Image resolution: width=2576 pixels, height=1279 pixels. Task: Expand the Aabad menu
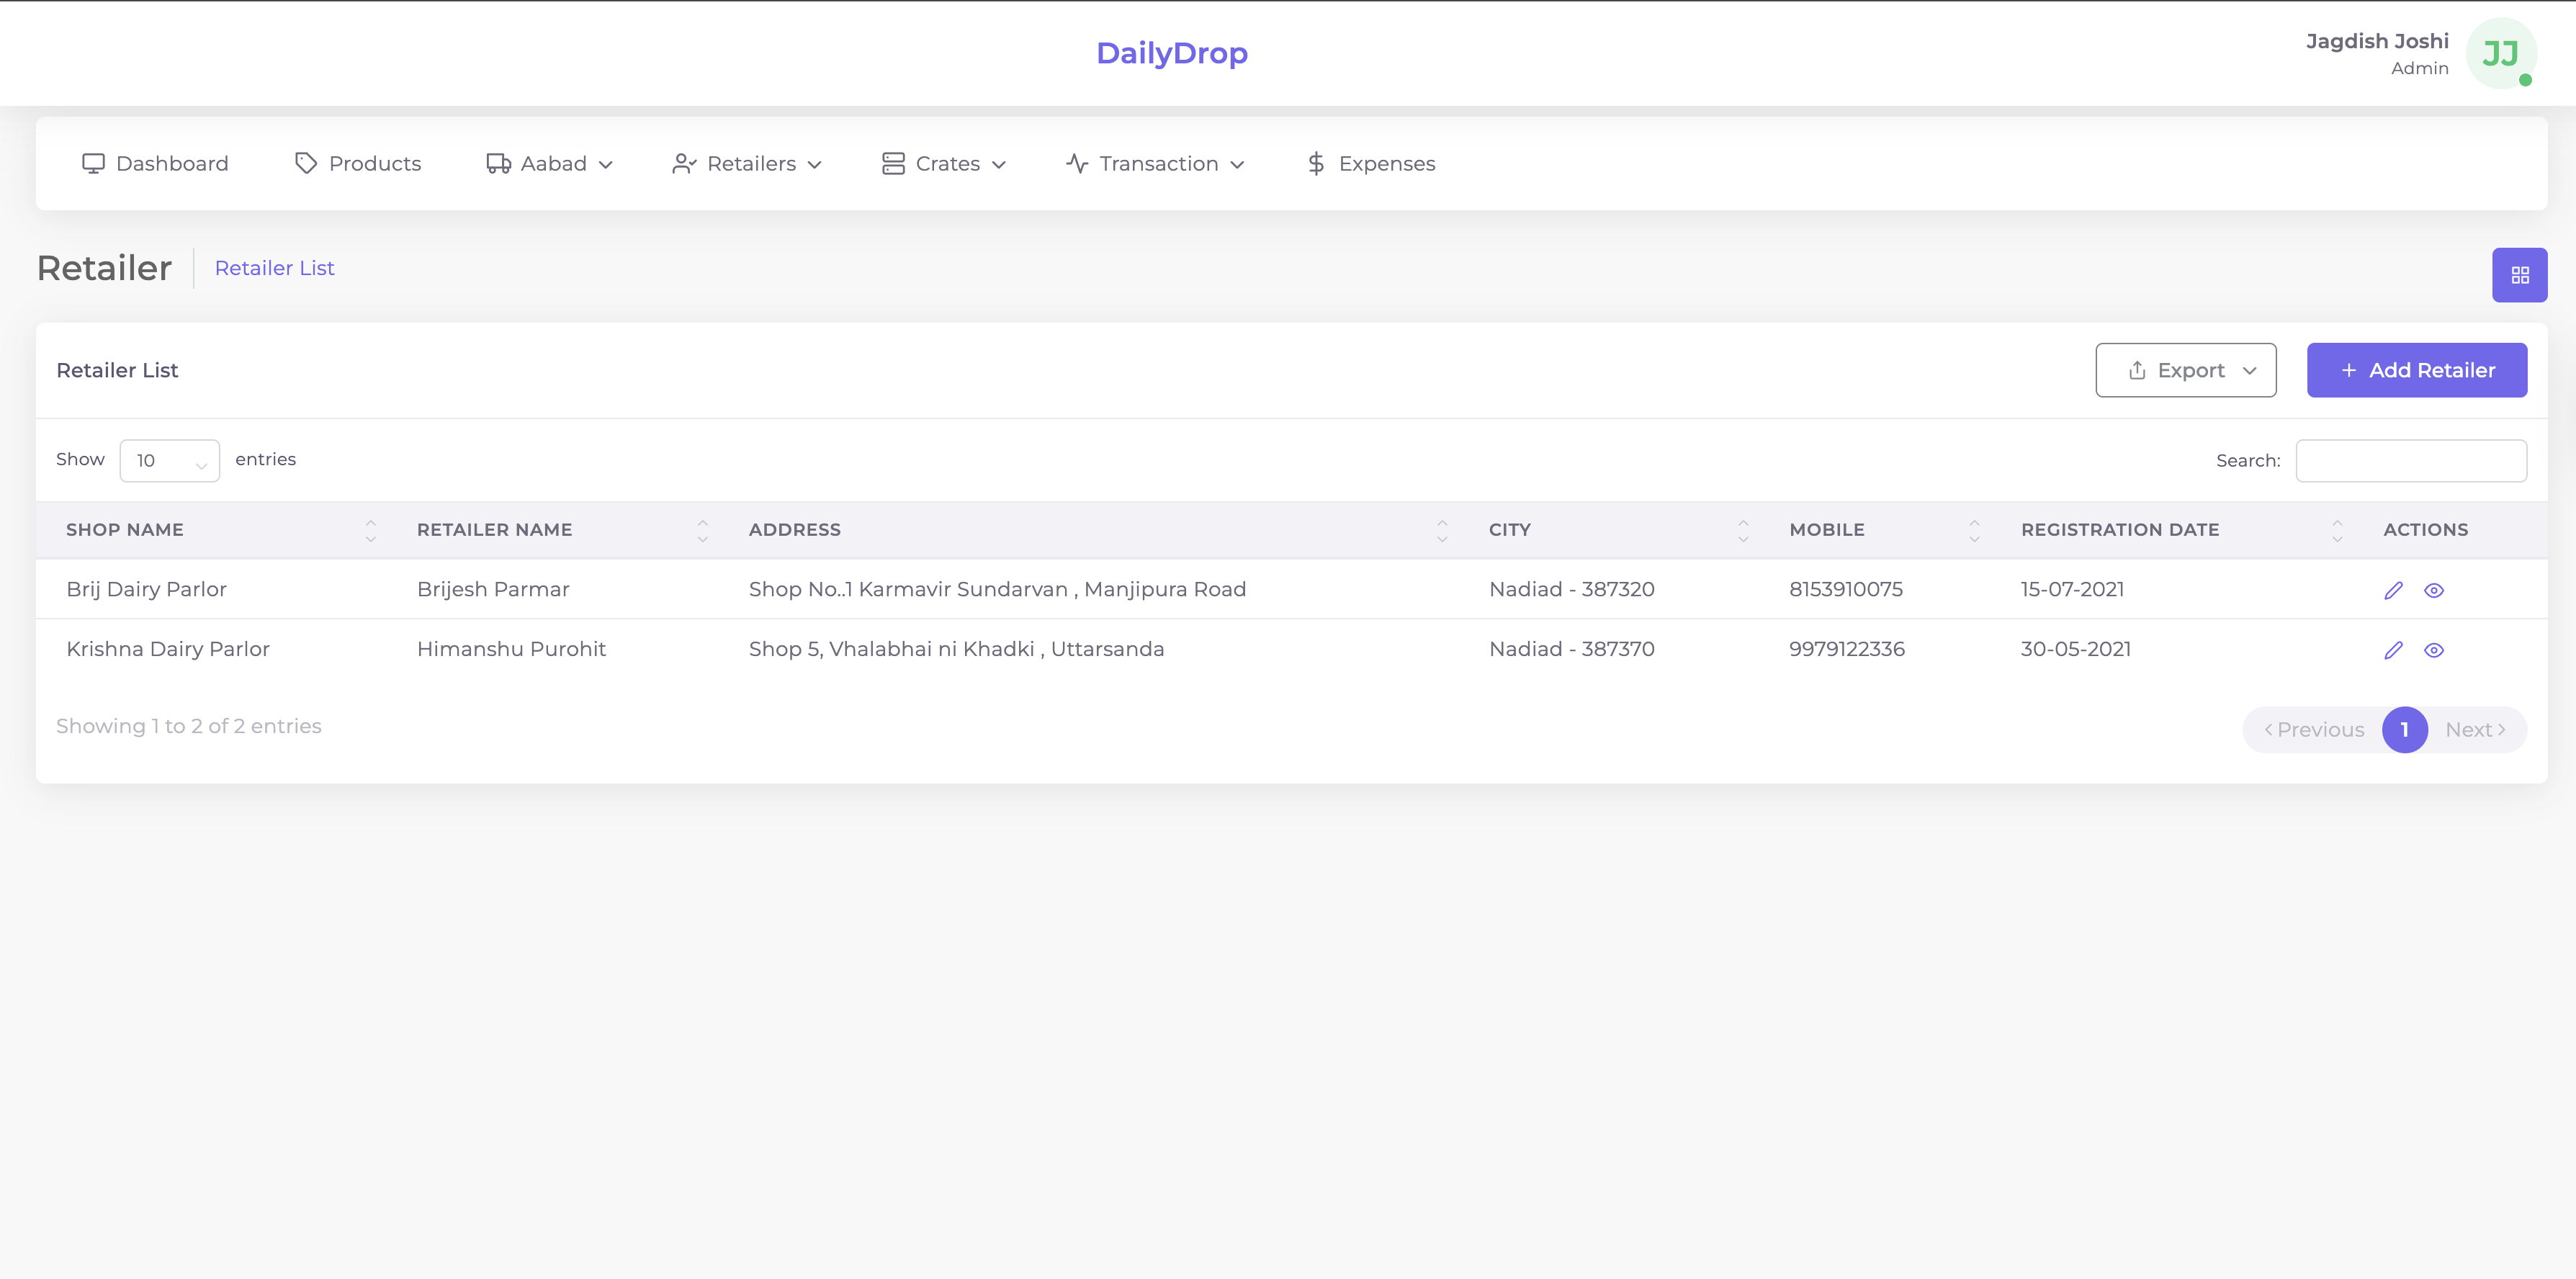click(x=549, y=164)
